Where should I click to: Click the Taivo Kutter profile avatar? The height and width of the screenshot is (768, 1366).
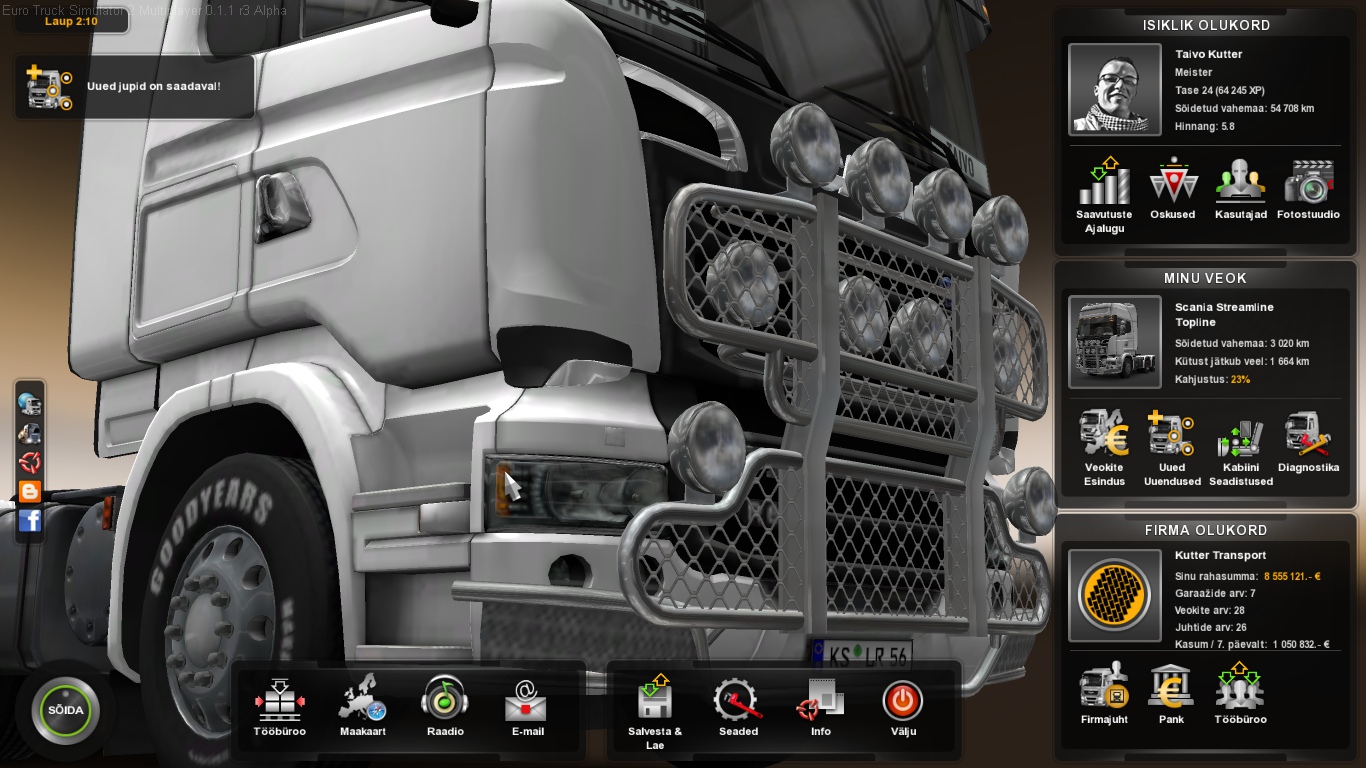[x=1115, y=89]
